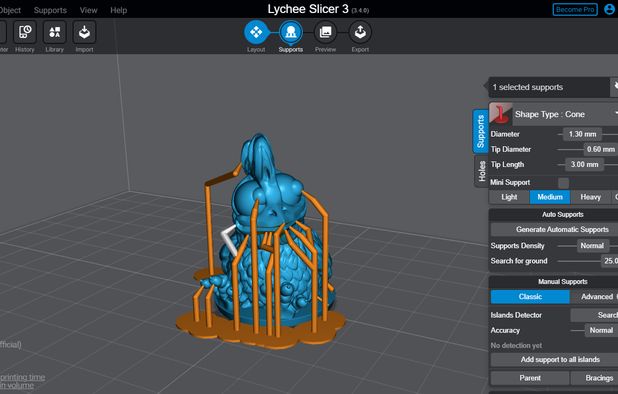The image size is (618, 394).
Task: Click the Diameter 1.30 mm value
Action: pyautogui.click(x=582, y=134)
